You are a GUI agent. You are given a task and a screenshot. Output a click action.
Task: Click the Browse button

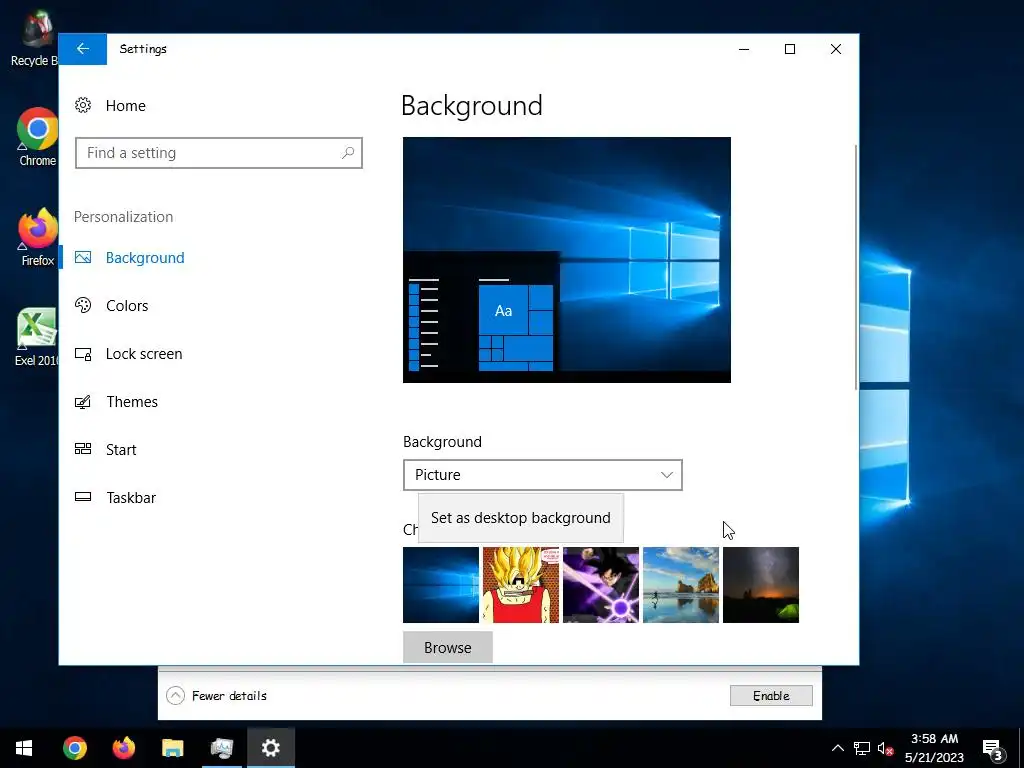pos(447,647)
